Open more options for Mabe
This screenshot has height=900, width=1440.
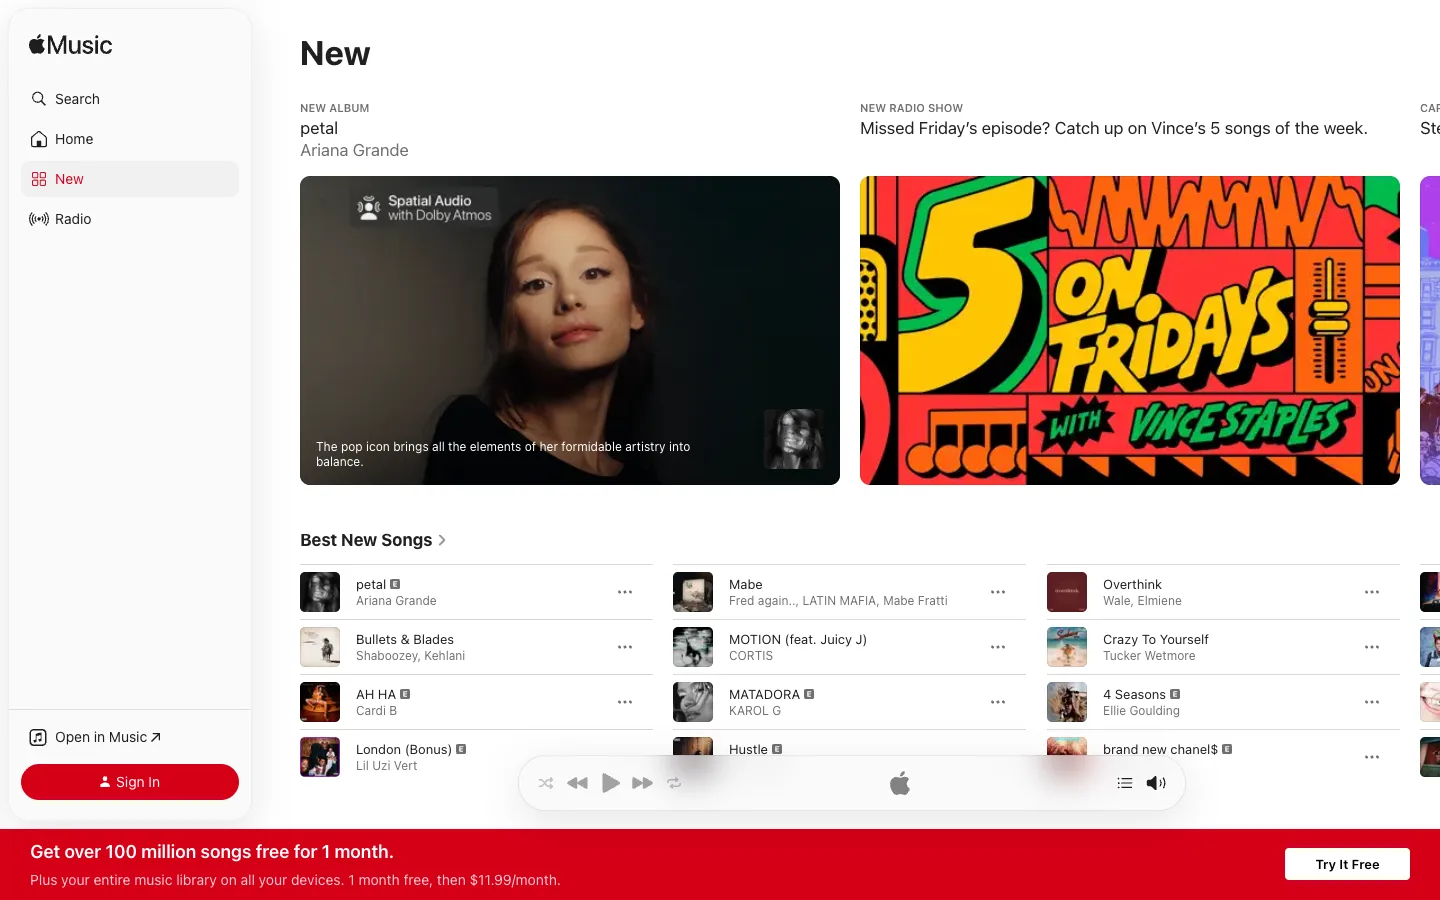pos(998,592)
